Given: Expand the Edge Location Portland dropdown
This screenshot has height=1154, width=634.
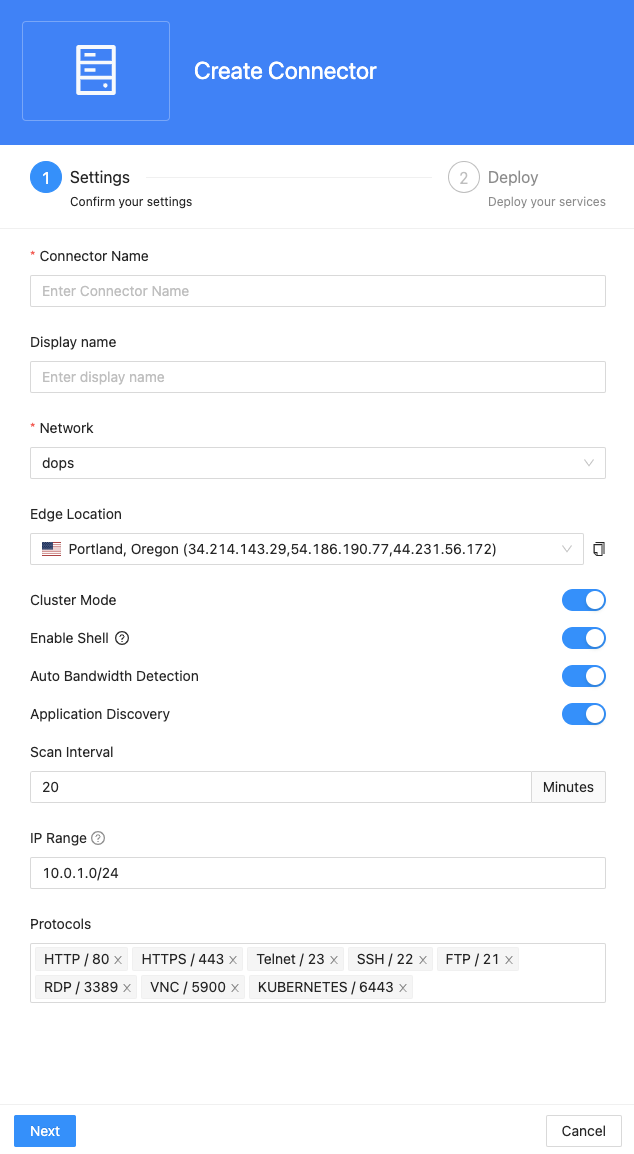Looking at the screenshot, I should (306, 549).
